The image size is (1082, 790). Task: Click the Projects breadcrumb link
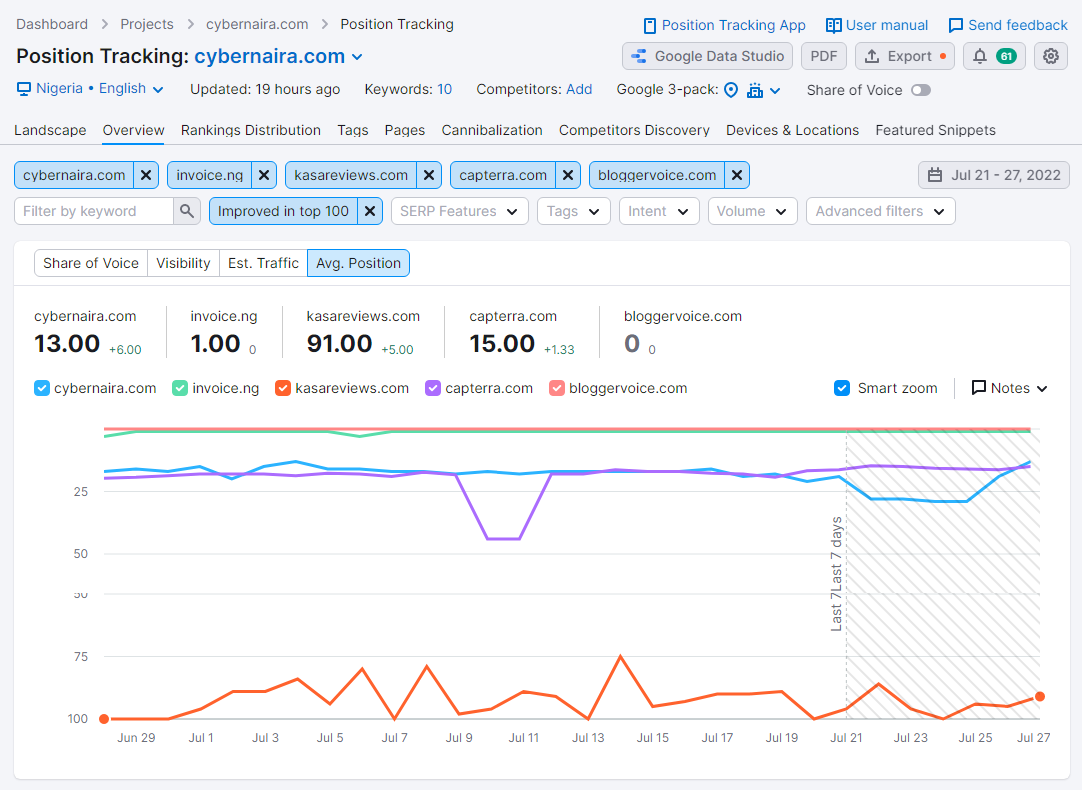click(147, 24)
